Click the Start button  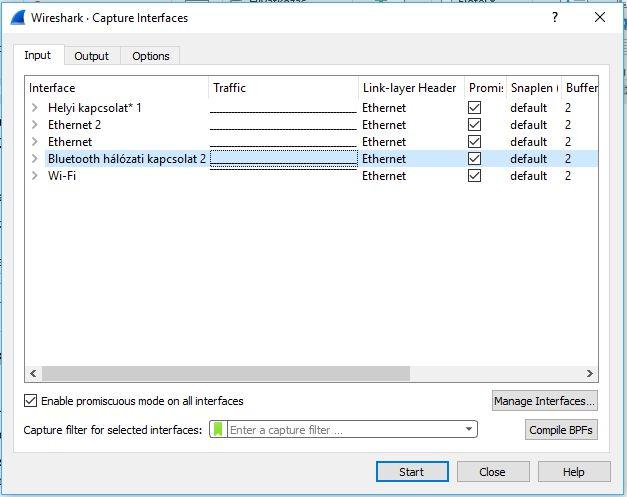tap(412, 472)
